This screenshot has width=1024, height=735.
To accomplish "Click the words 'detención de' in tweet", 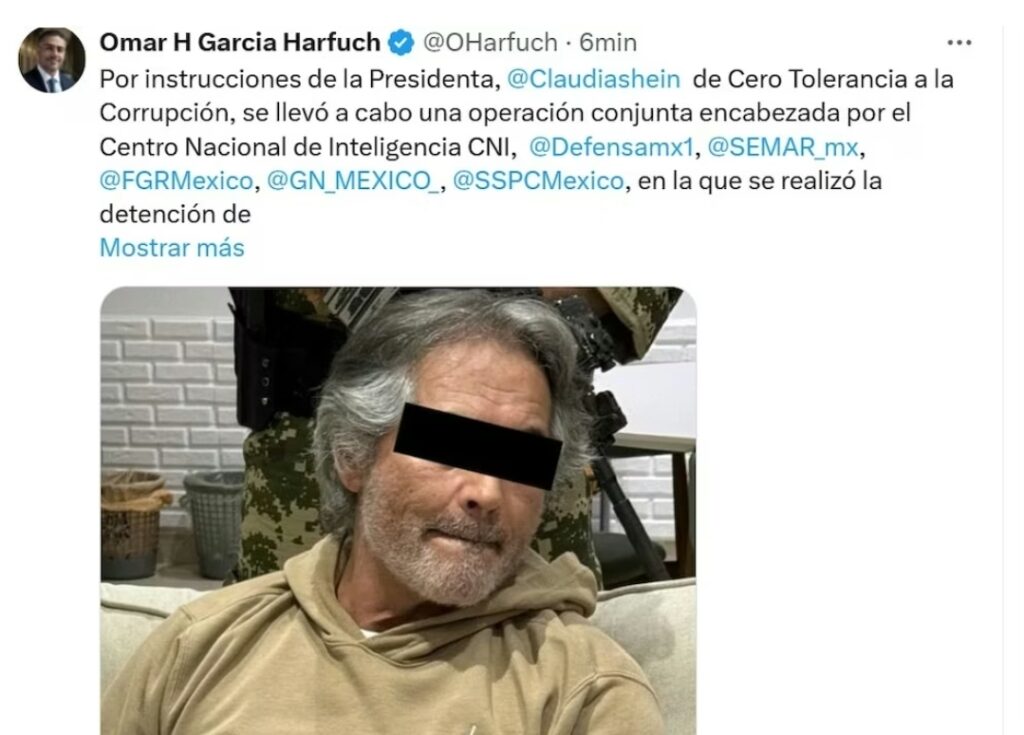I will click(175, 214).
